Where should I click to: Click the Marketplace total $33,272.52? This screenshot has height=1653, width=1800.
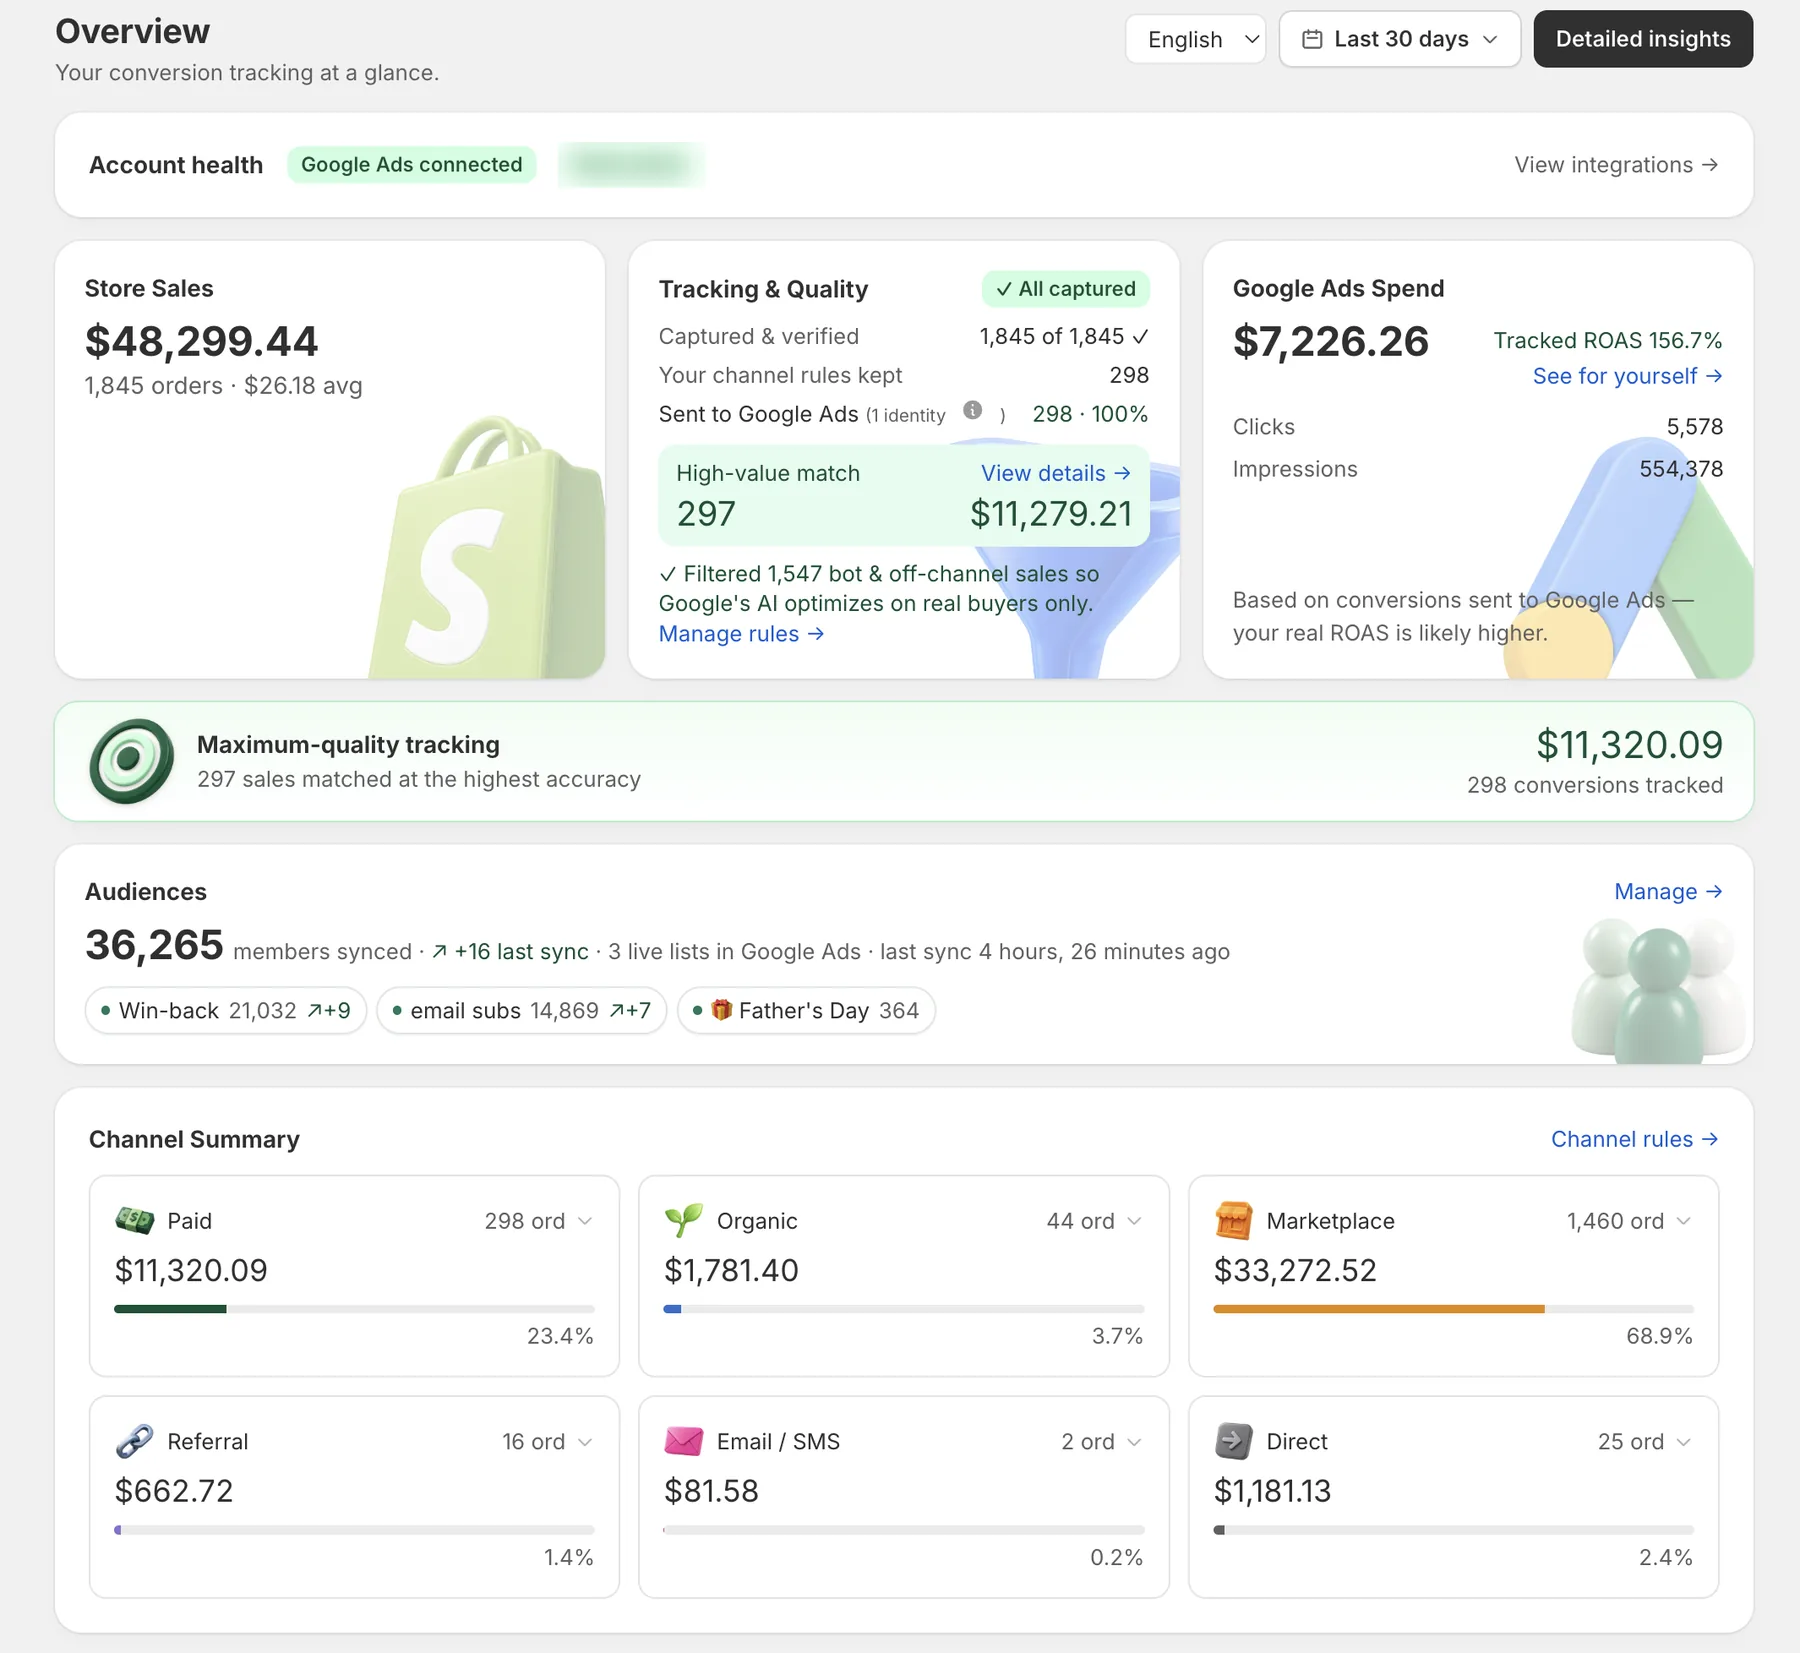pyautogui.click(x=1295, y=1271)
